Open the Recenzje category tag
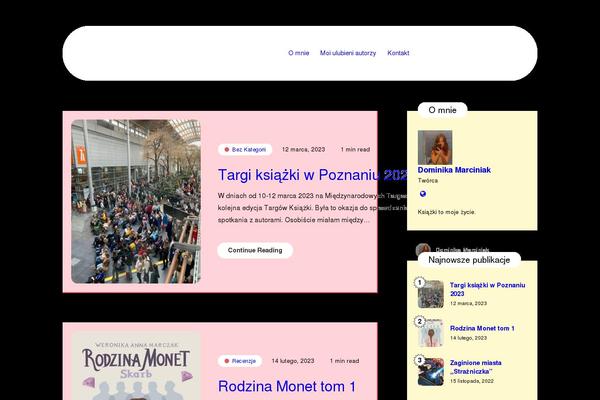Screen dimensions: 600x400 (240, 361)
